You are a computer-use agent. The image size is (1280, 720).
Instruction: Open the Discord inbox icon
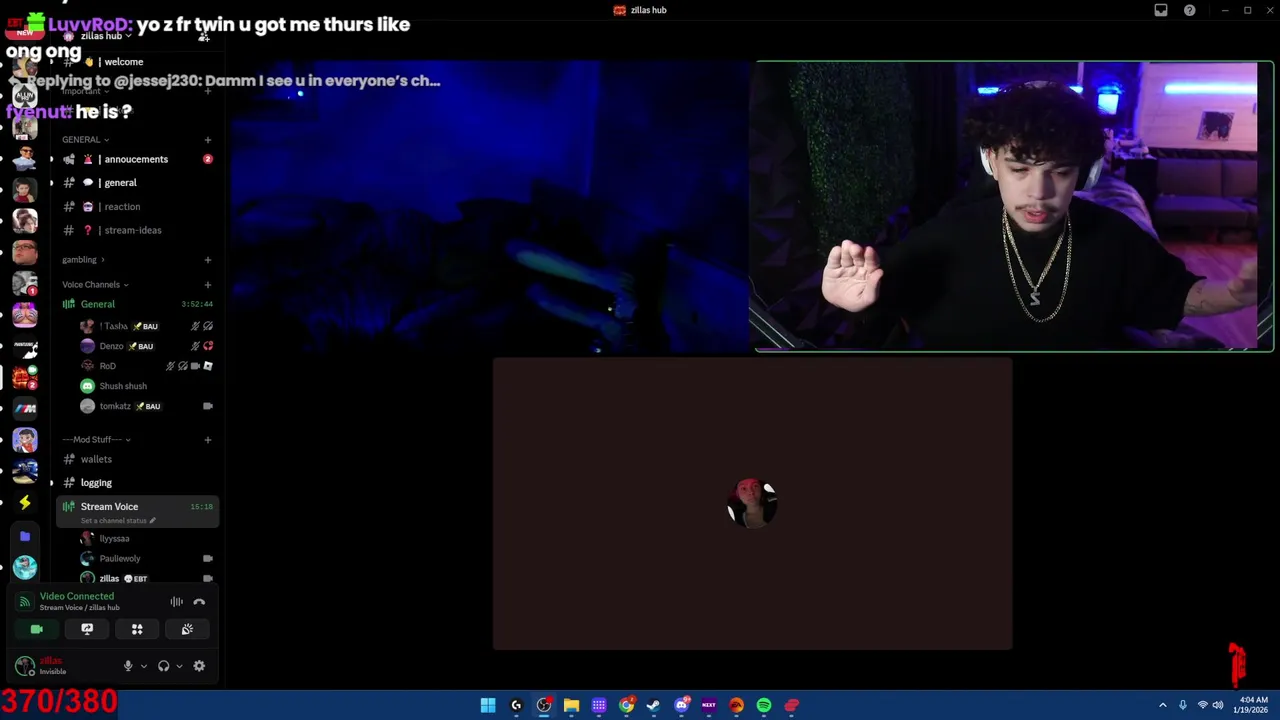1161,10
